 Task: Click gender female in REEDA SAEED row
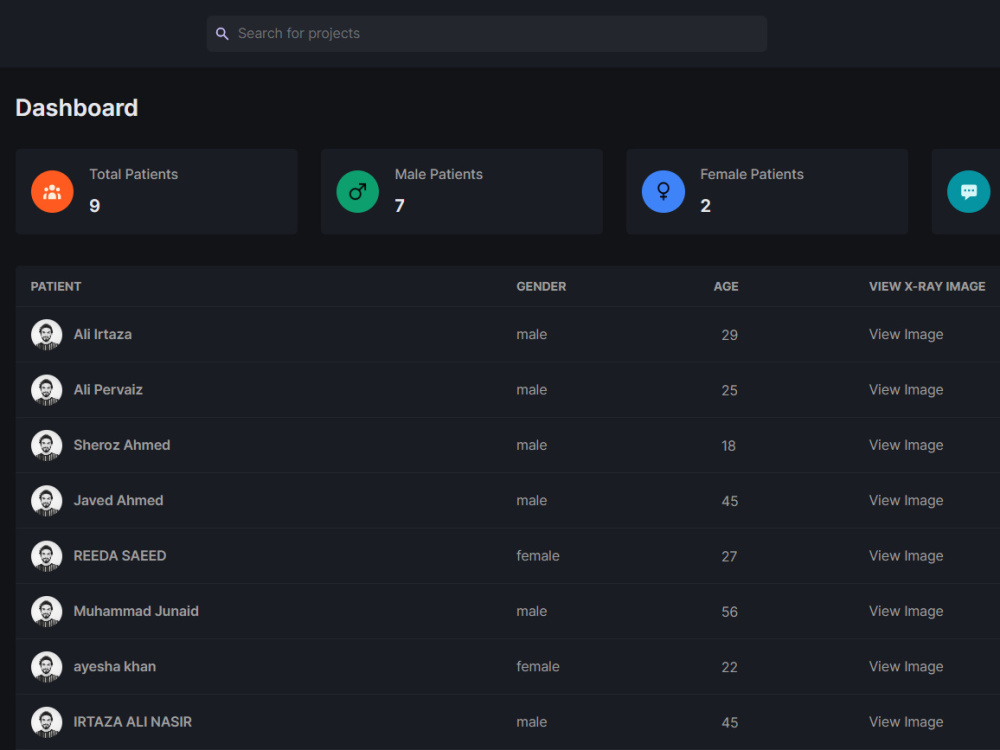click(538, 556)
